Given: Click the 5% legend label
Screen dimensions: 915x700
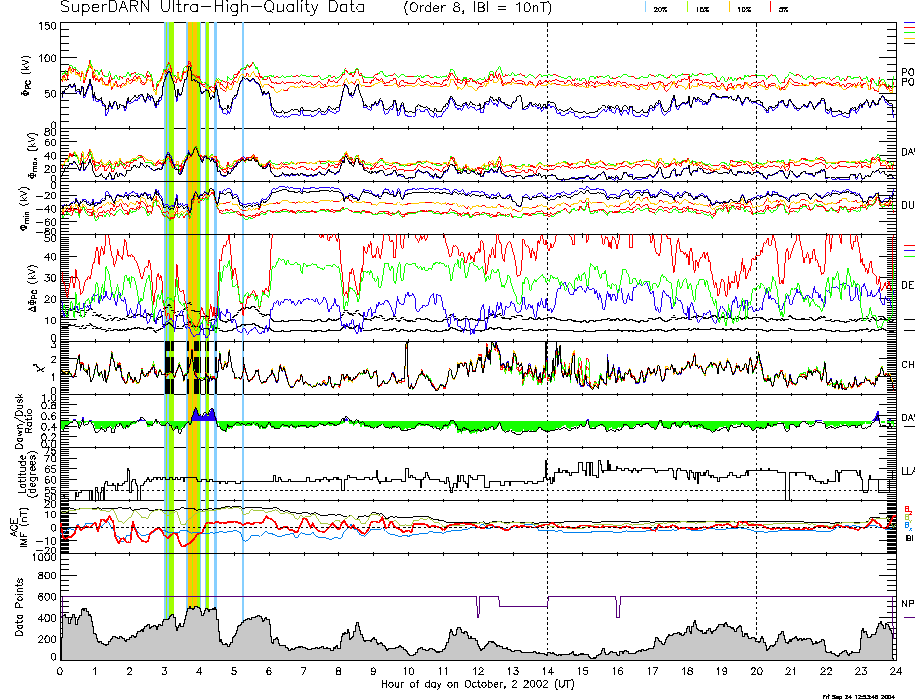Looking at the screenshot, I should (783, 9).
